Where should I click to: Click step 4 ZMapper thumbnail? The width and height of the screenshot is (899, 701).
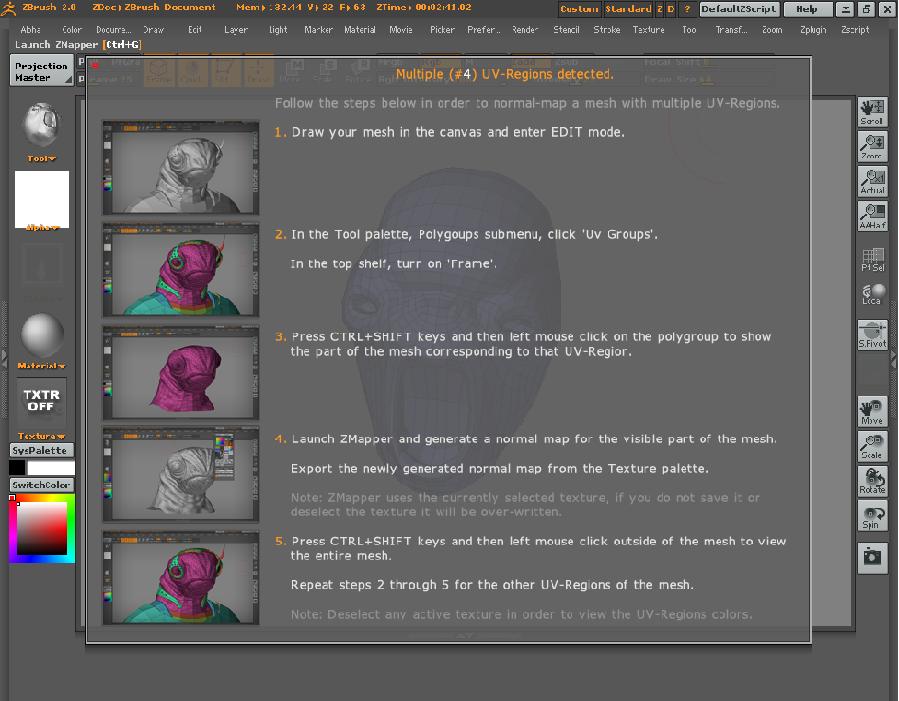(x=181, y=475)
